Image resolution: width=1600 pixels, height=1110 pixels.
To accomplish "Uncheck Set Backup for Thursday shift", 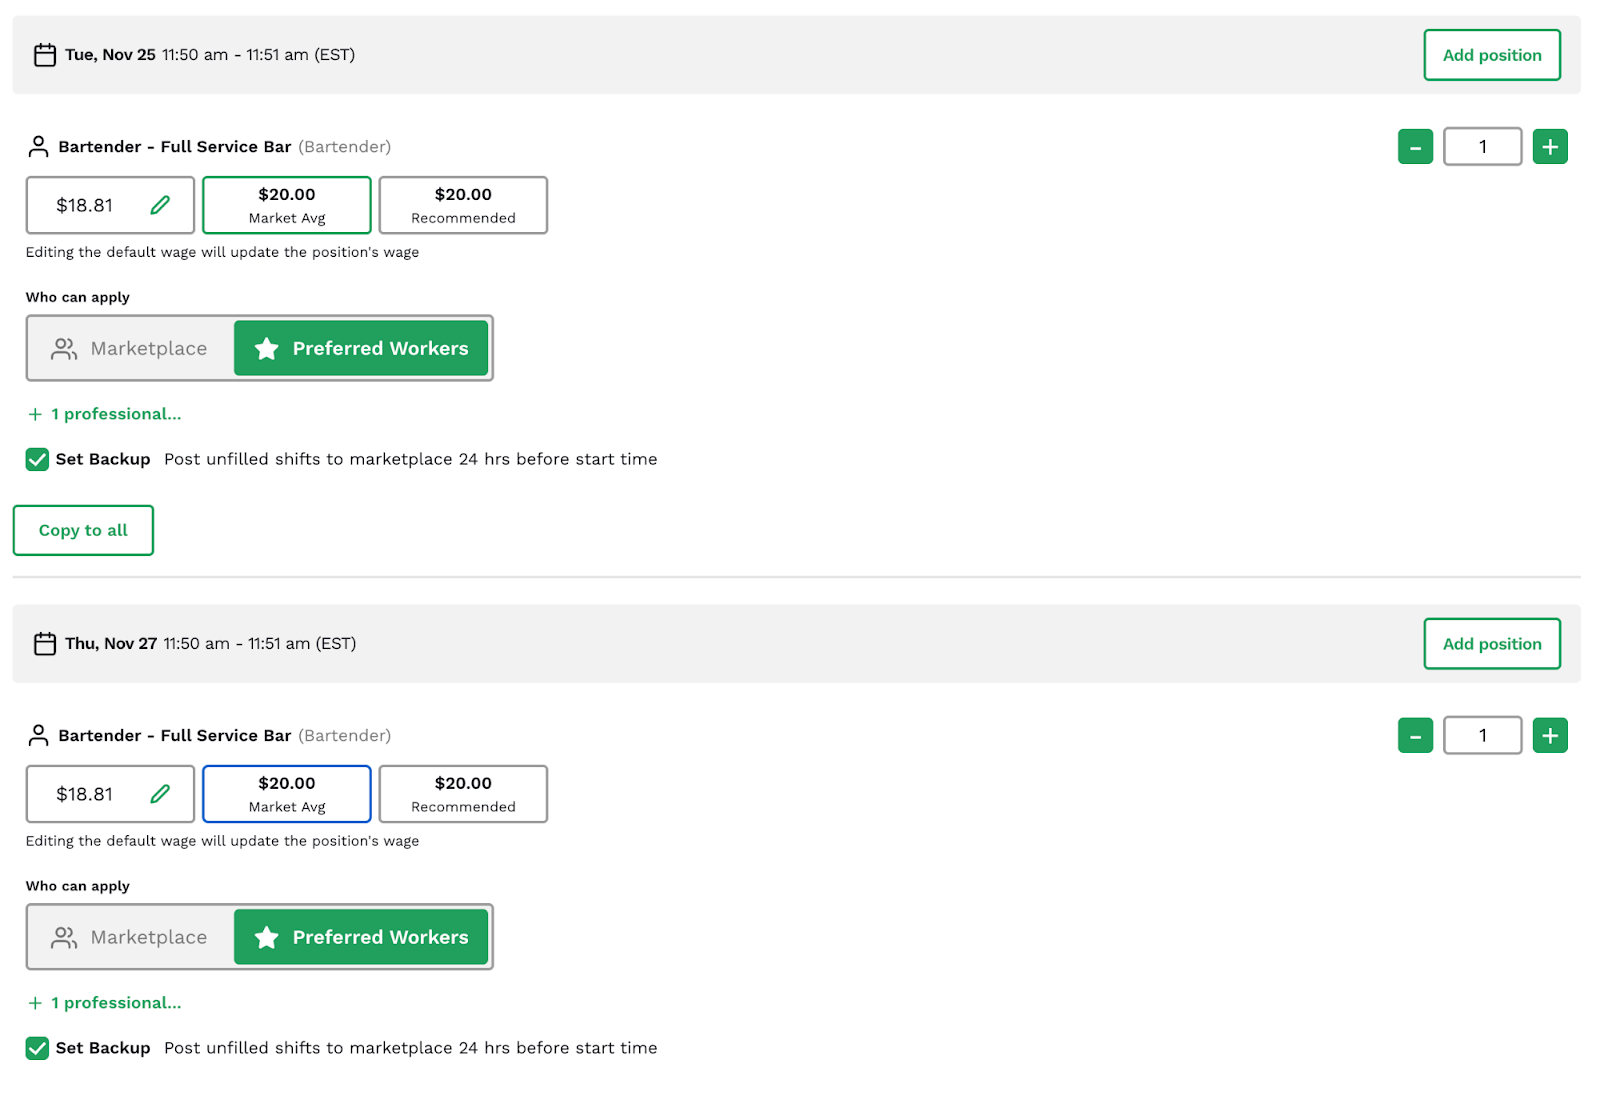I will coord(38,1048).
